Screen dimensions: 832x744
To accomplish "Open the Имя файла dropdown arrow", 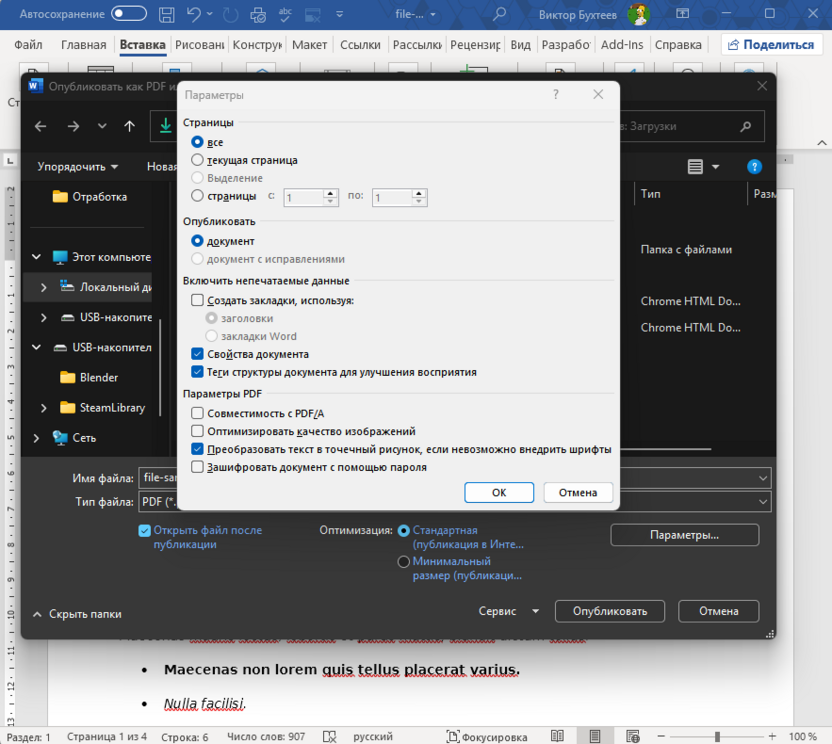I will (762, 478).
